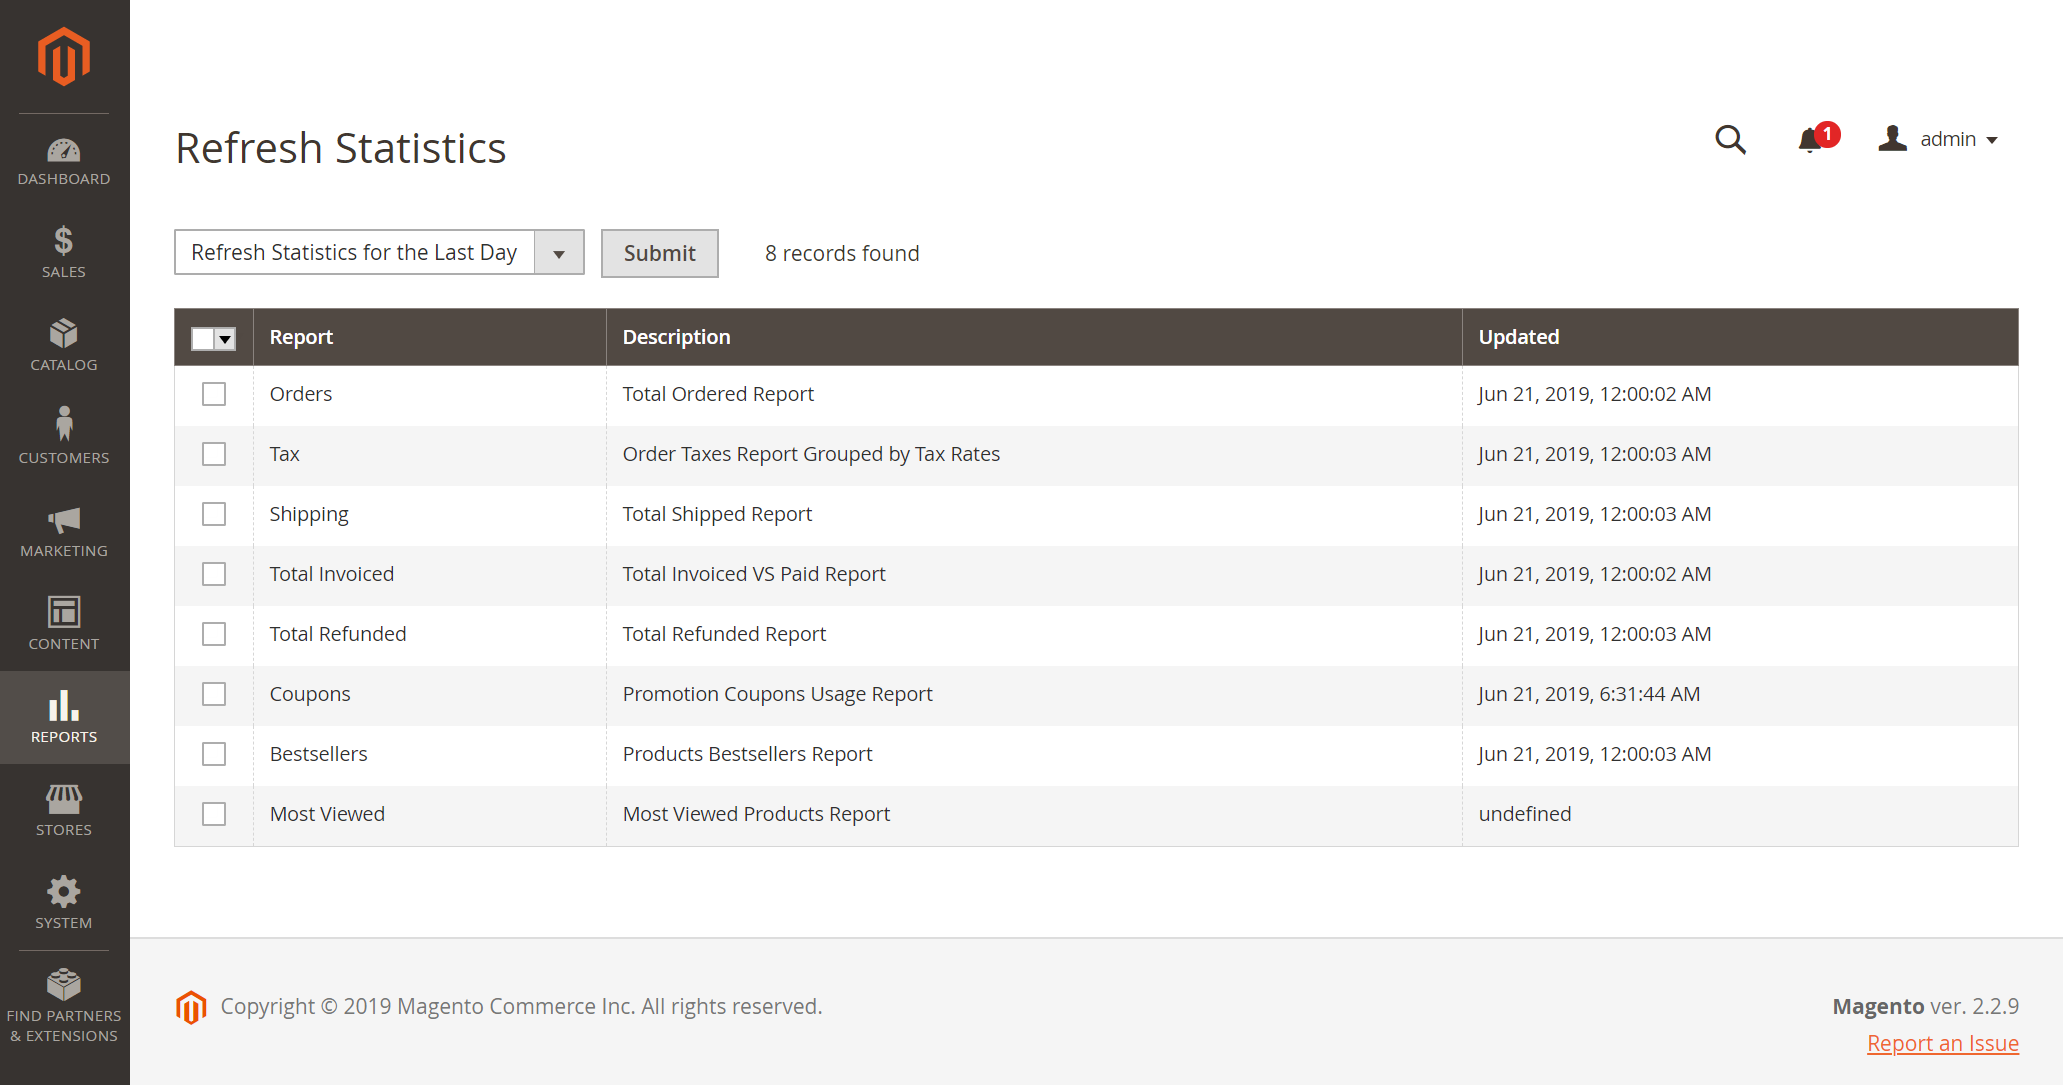The height and width of the screenshot is (1085, 2063).
Task: Click the Report an Issue link
Action: click(1942, 1043)
